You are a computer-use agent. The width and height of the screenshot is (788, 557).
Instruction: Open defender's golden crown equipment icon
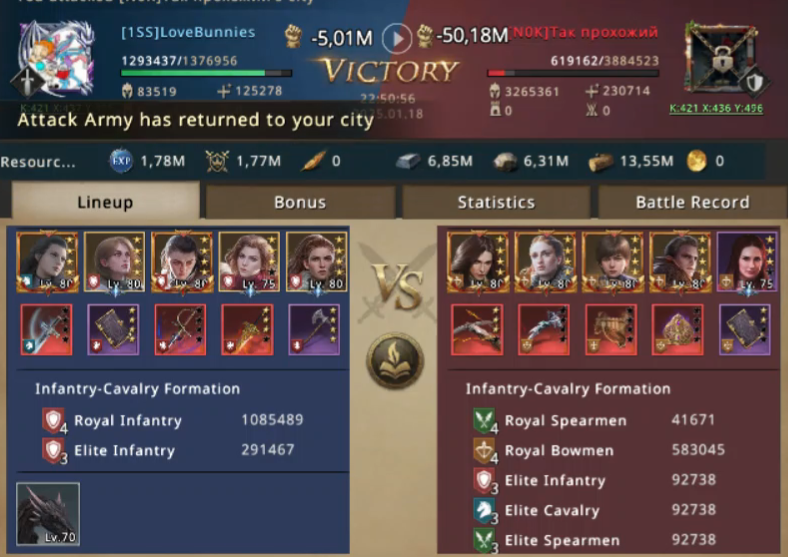pos(677,330)
